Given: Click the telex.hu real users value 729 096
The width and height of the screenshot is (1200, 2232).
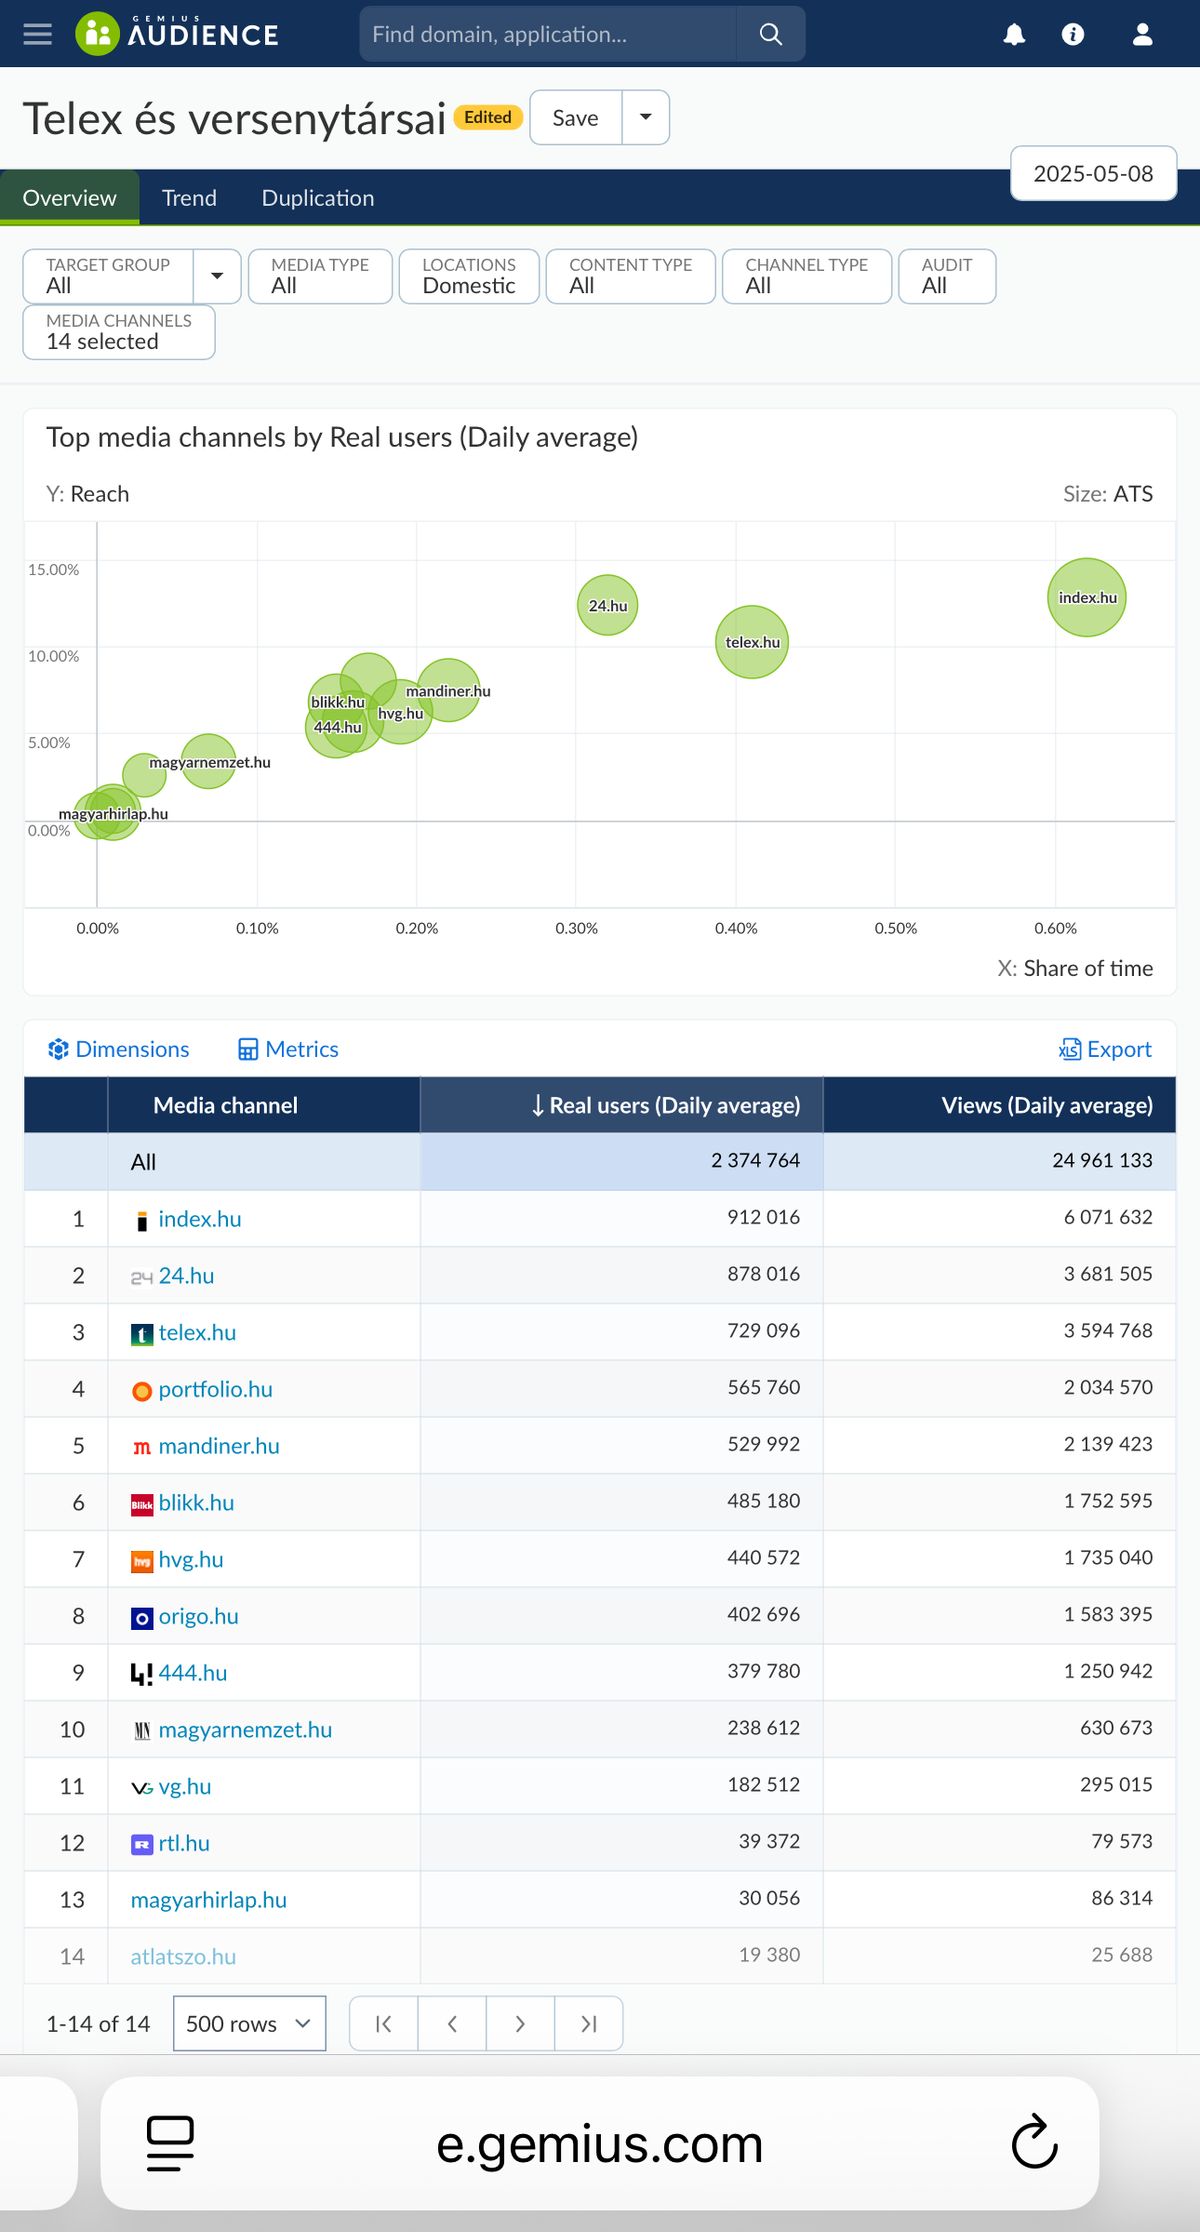Looking at the screenshot, I should coord(763,1330).
